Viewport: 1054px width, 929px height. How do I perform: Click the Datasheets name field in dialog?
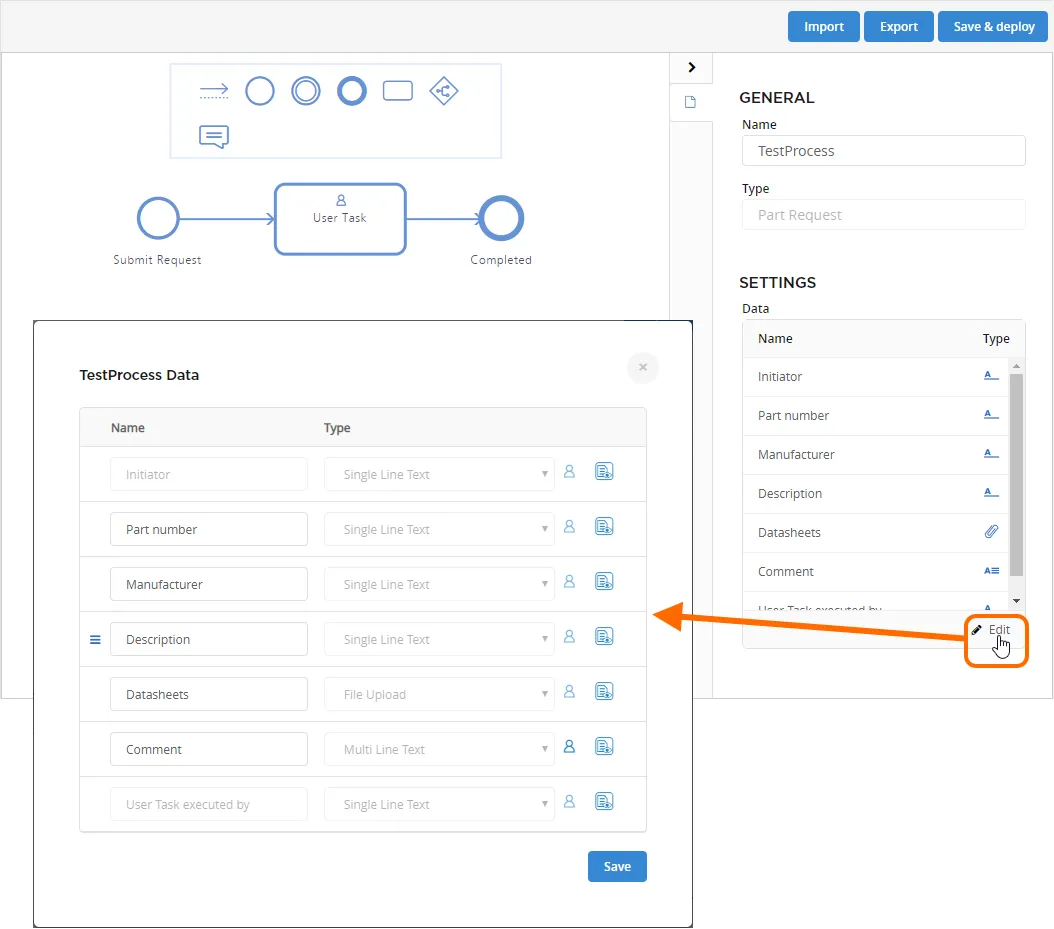pos(209,694)
